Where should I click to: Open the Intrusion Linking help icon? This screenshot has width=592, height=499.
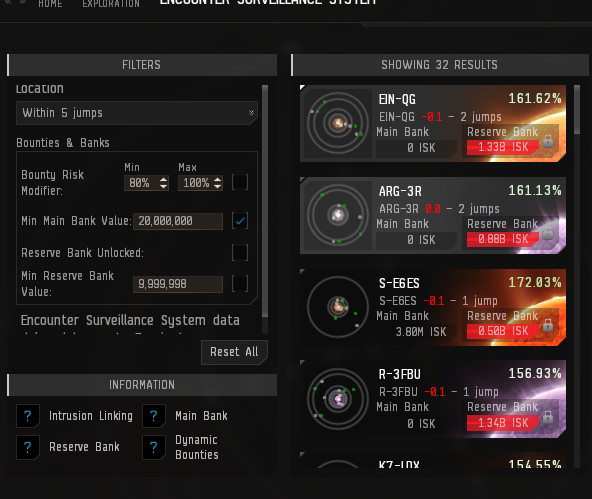coord(28,416)
